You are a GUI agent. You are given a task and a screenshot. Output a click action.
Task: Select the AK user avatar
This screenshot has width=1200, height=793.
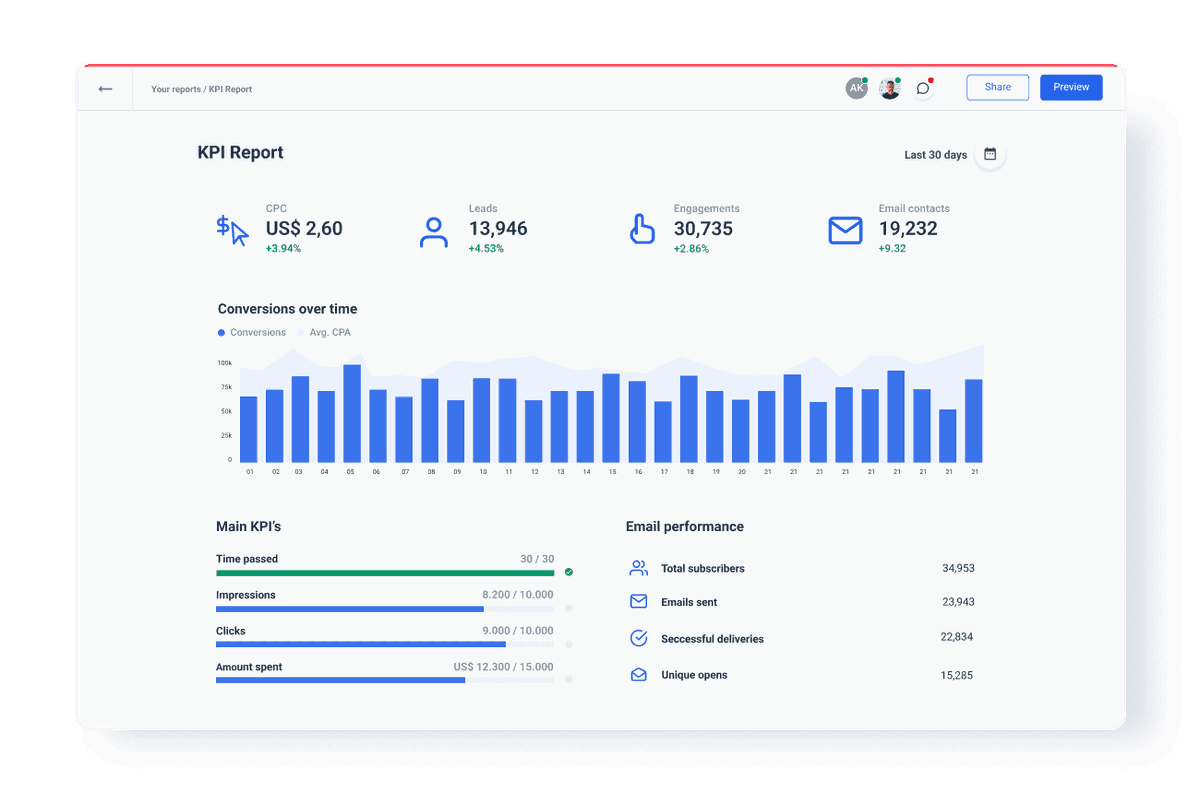point(856,88)
